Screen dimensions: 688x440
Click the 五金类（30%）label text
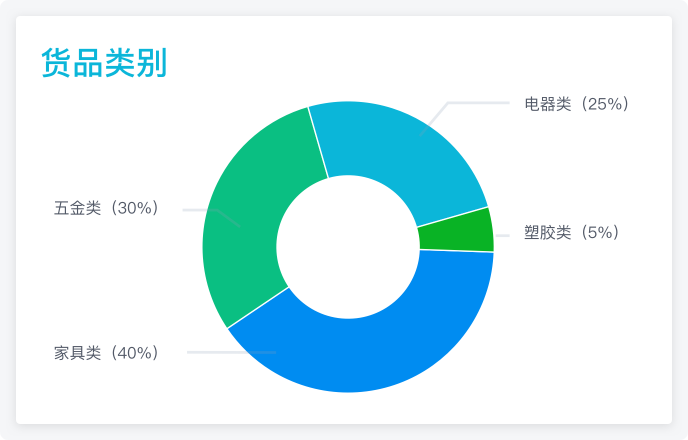coord(107,208)
